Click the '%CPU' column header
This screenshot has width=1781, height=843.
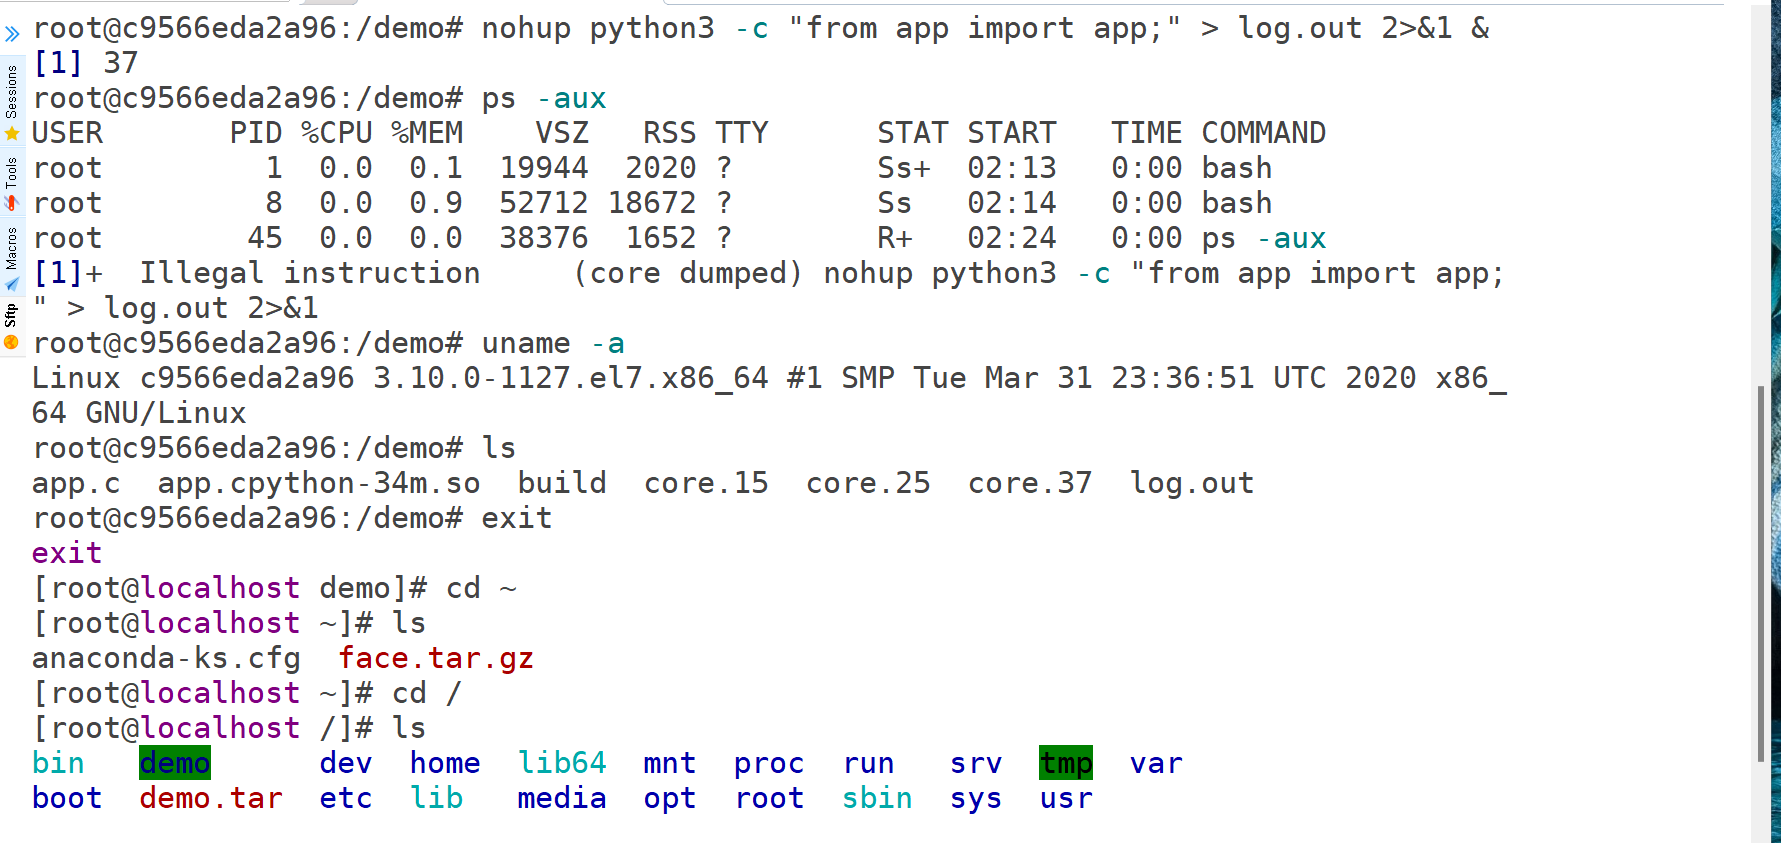pyautogui.click(x=337, y=133)
